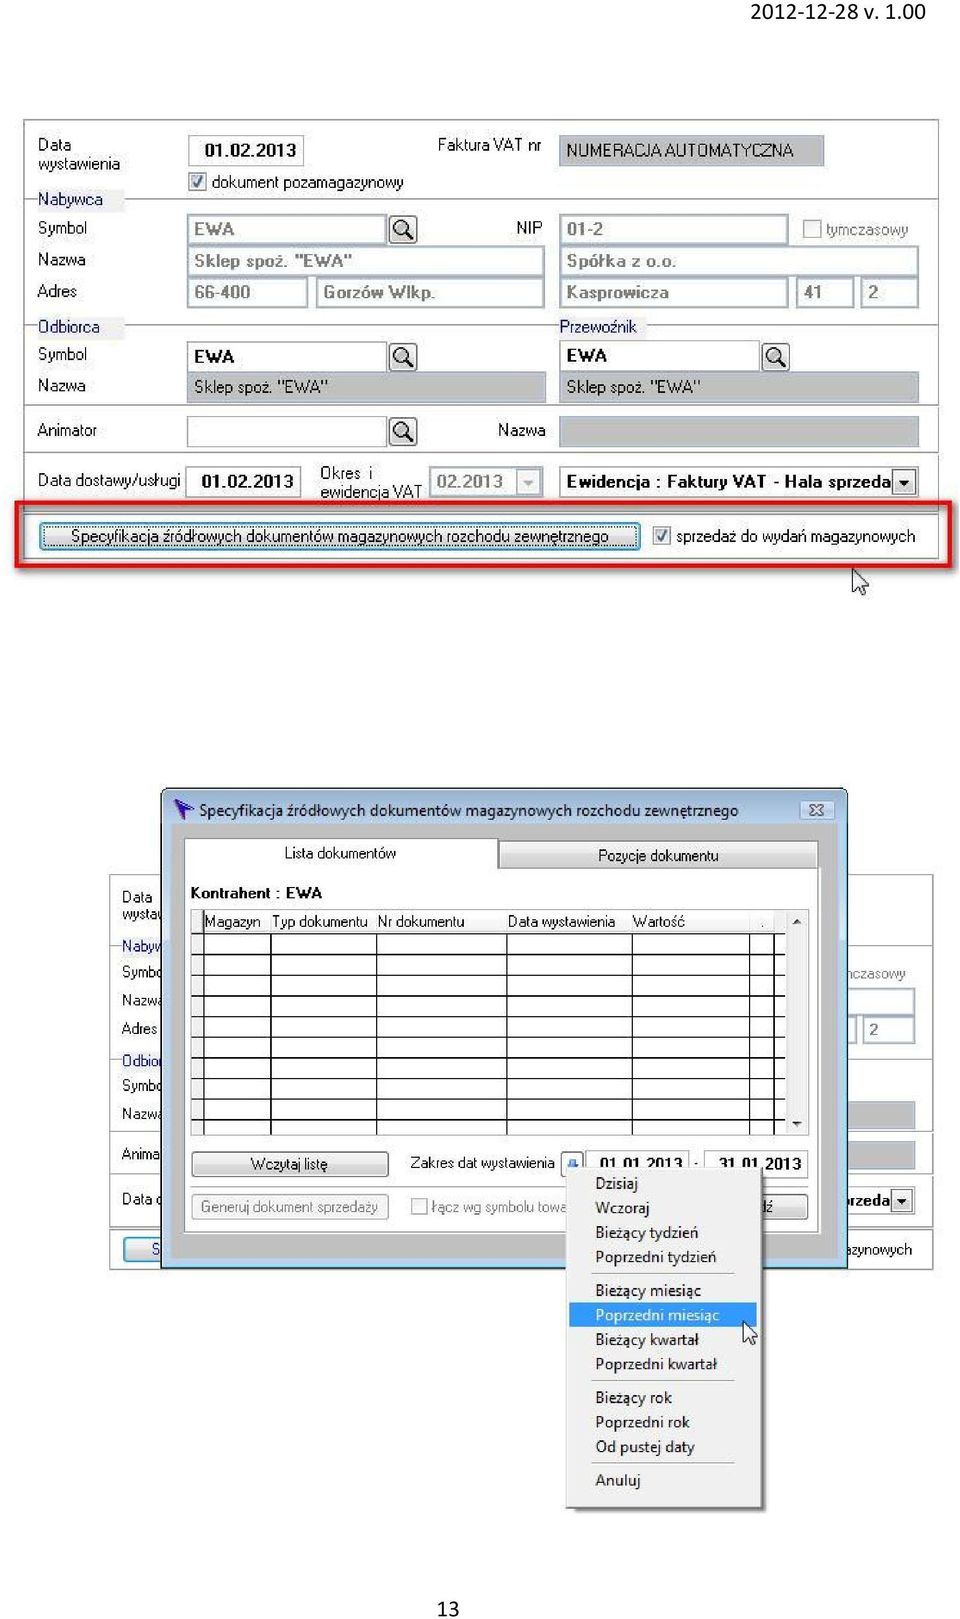Open date range preset dropdown arrow
This screenshot has height=1619, width=960.
click(572, 1163)
